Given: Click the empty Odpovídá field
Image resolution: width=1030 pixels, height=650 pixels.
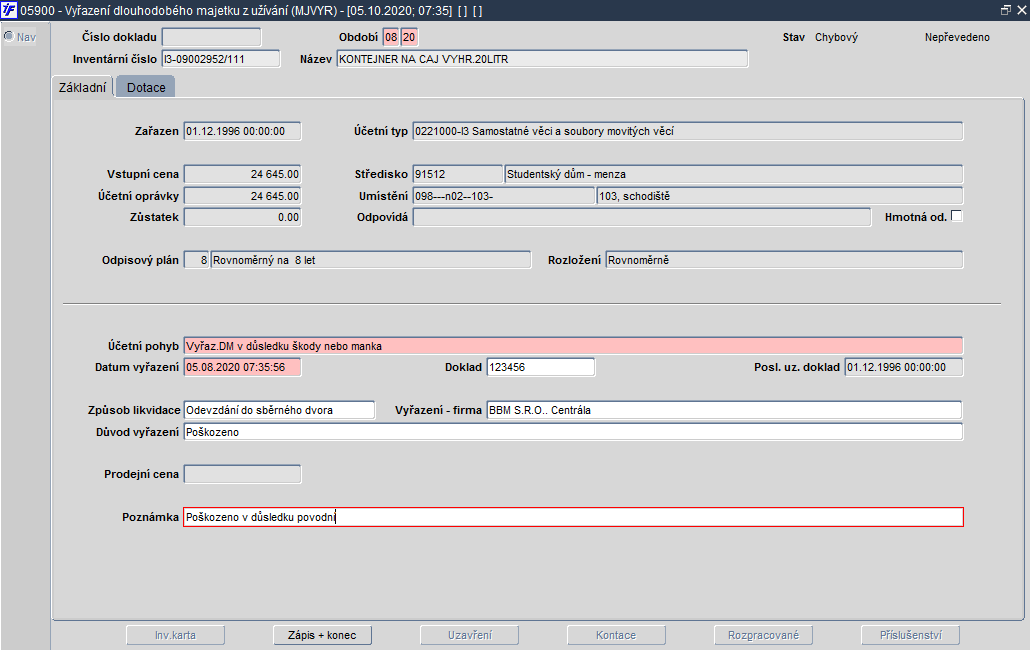Looking at the screenshot, I should pyautogui.click(x=642, y=217).
